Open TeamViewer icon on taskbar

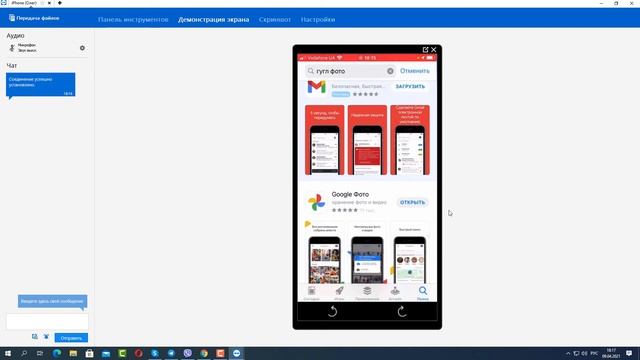[237, 353]
